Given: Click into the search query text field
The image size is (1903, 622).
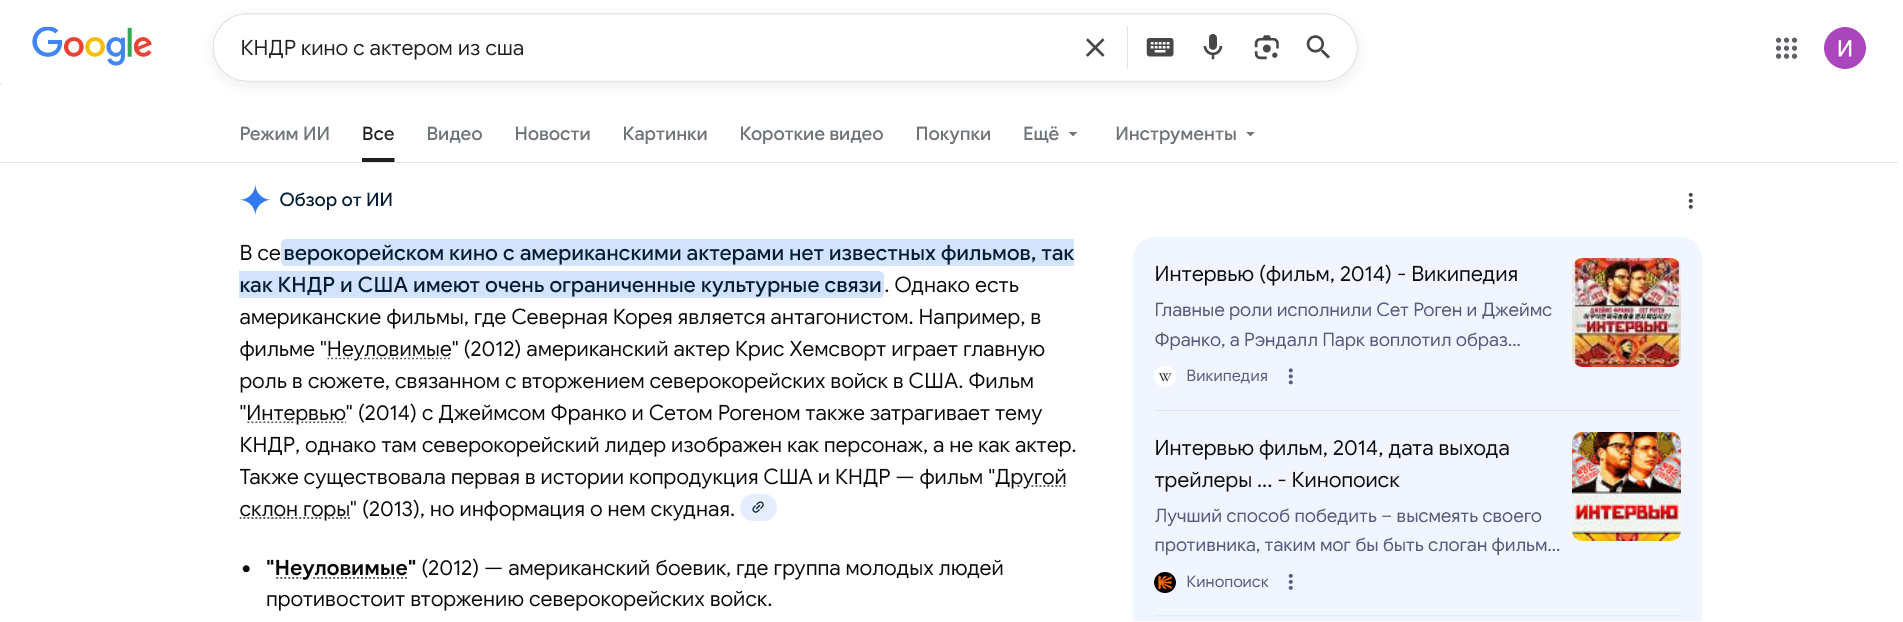Looking at the screenshot, I should tap(650, 48).
